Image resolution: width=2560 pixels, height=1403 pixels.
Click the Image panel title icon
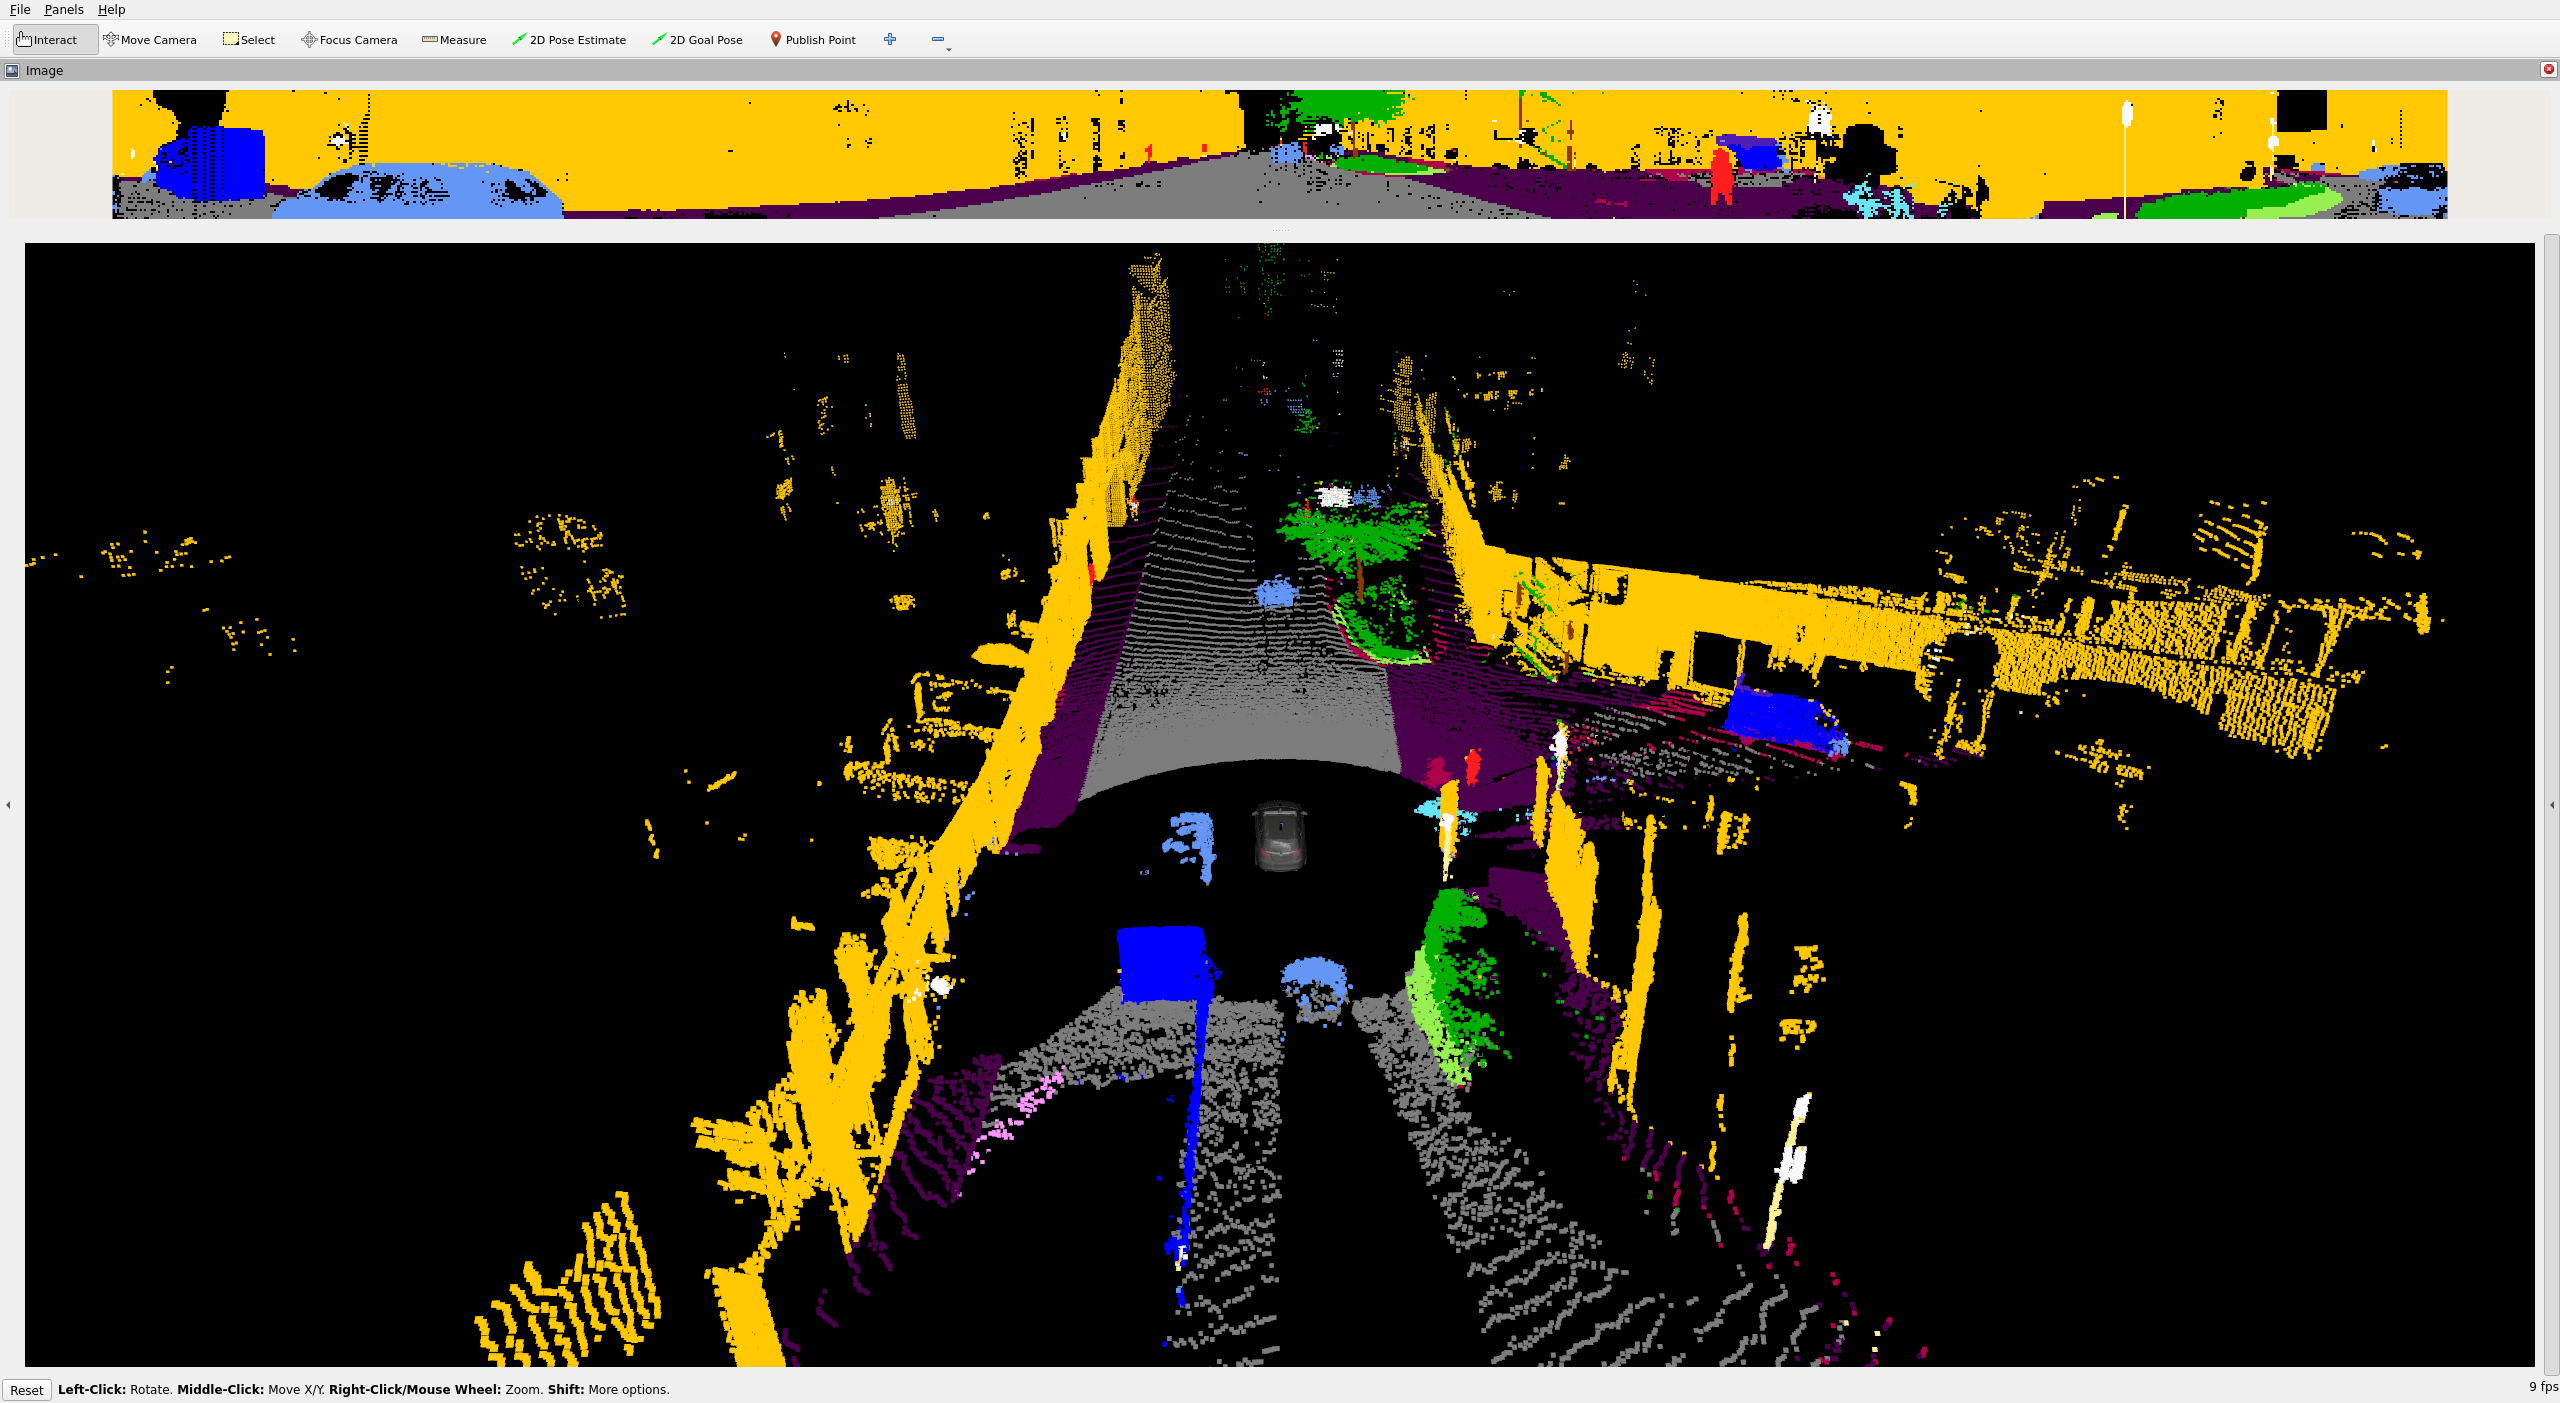click(12, 70)
